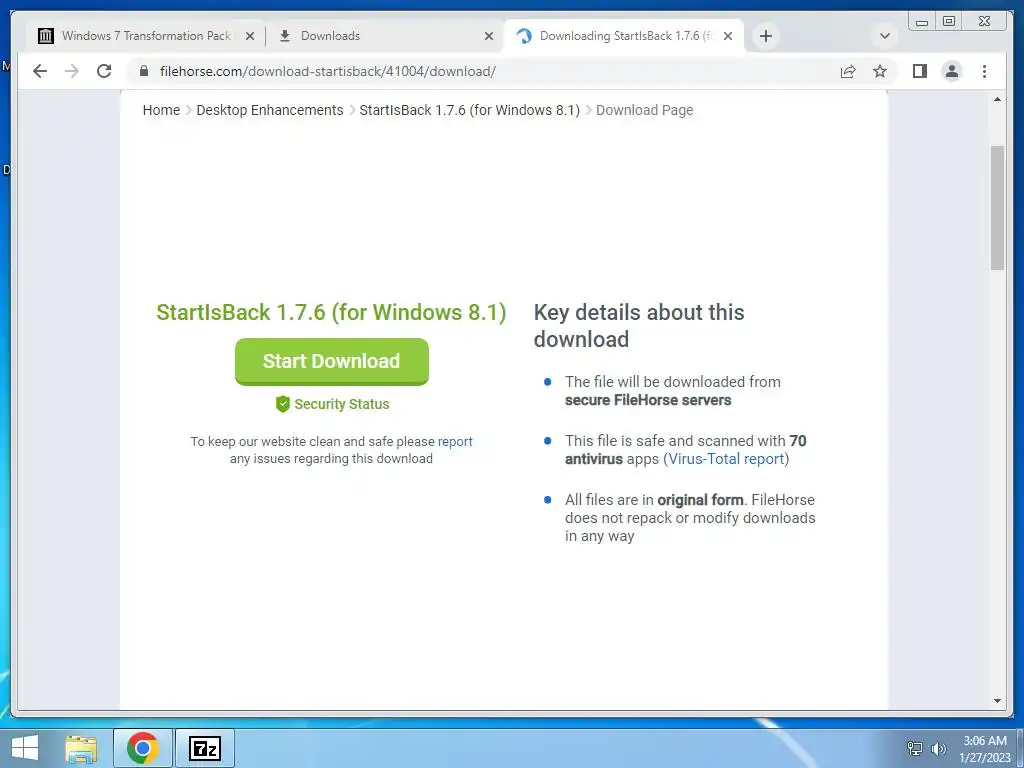Close the Downloads tab

(x=488, y=36)
